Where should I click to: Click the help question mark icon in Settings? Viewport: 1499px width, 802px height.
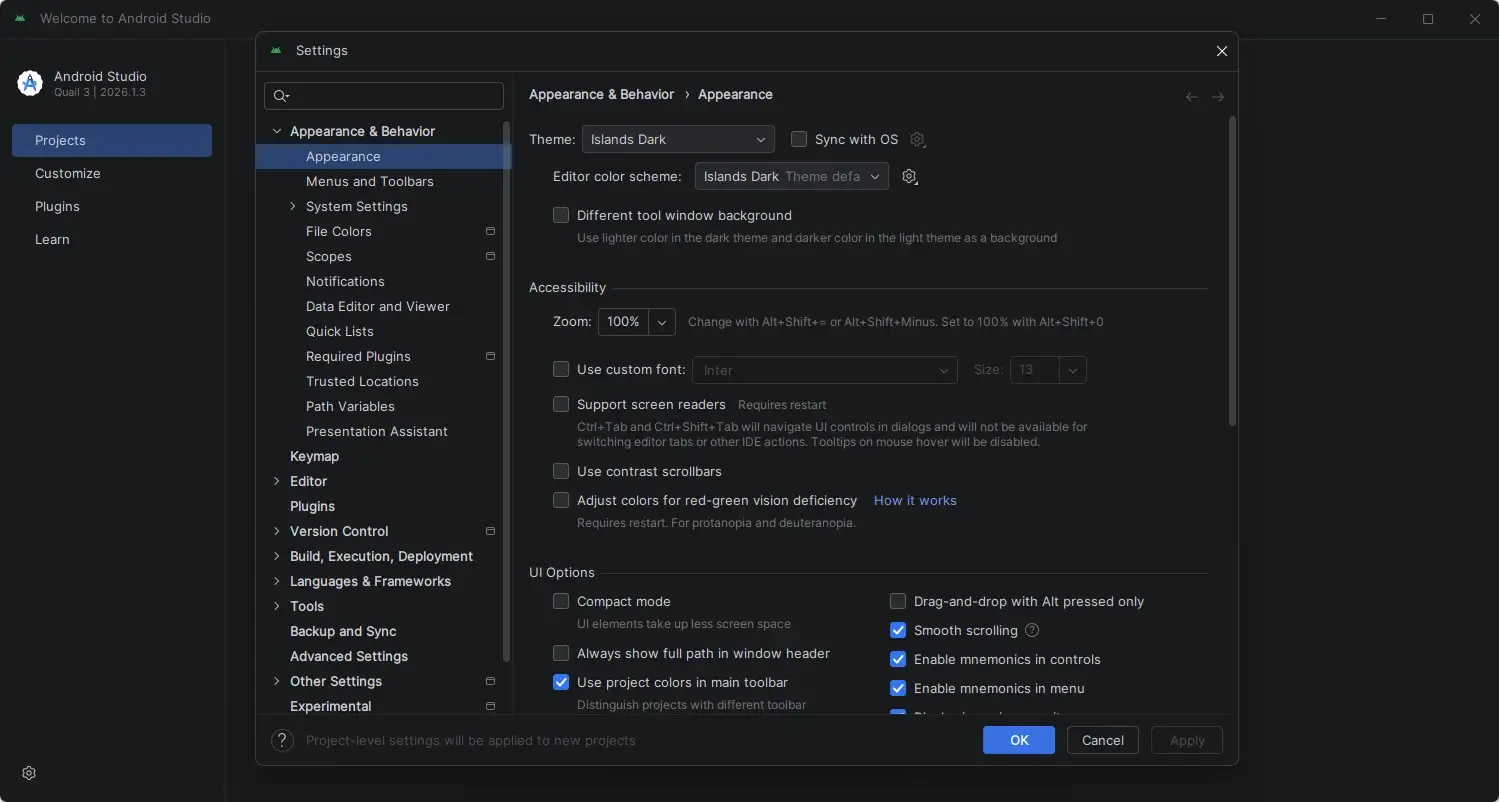(x=282, y=741)
